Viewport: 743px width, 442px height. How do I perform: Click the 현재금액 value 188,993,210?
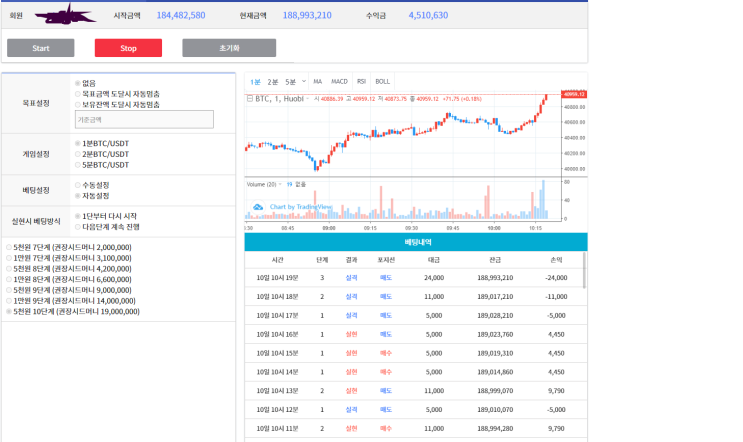pos(307,15)
